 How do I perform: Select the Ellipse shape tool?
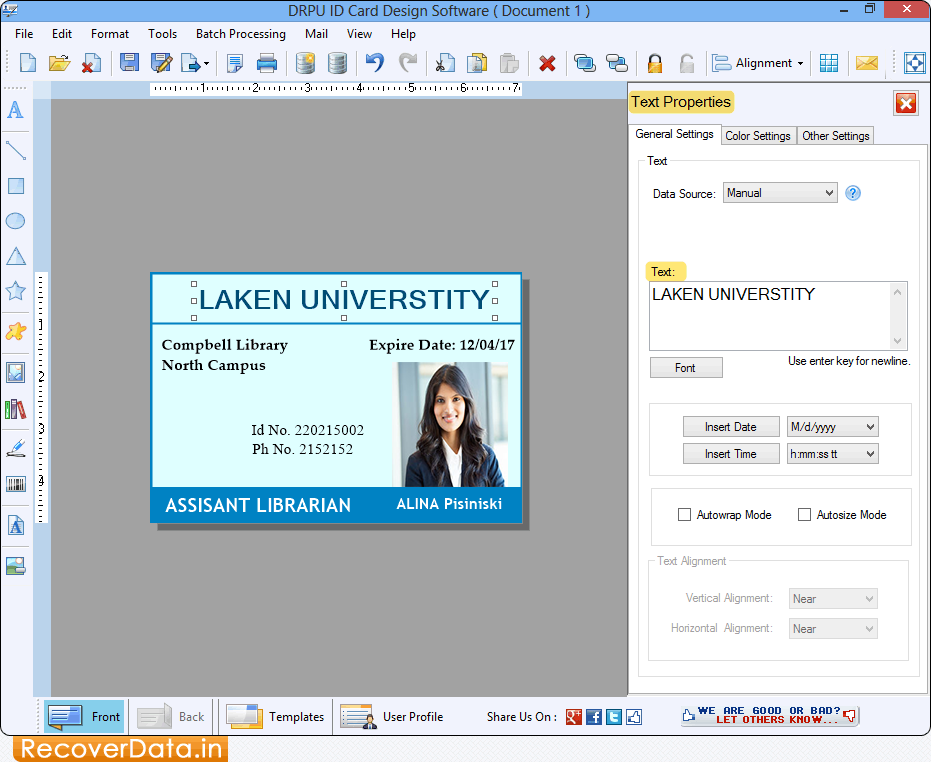coord(14,221)
